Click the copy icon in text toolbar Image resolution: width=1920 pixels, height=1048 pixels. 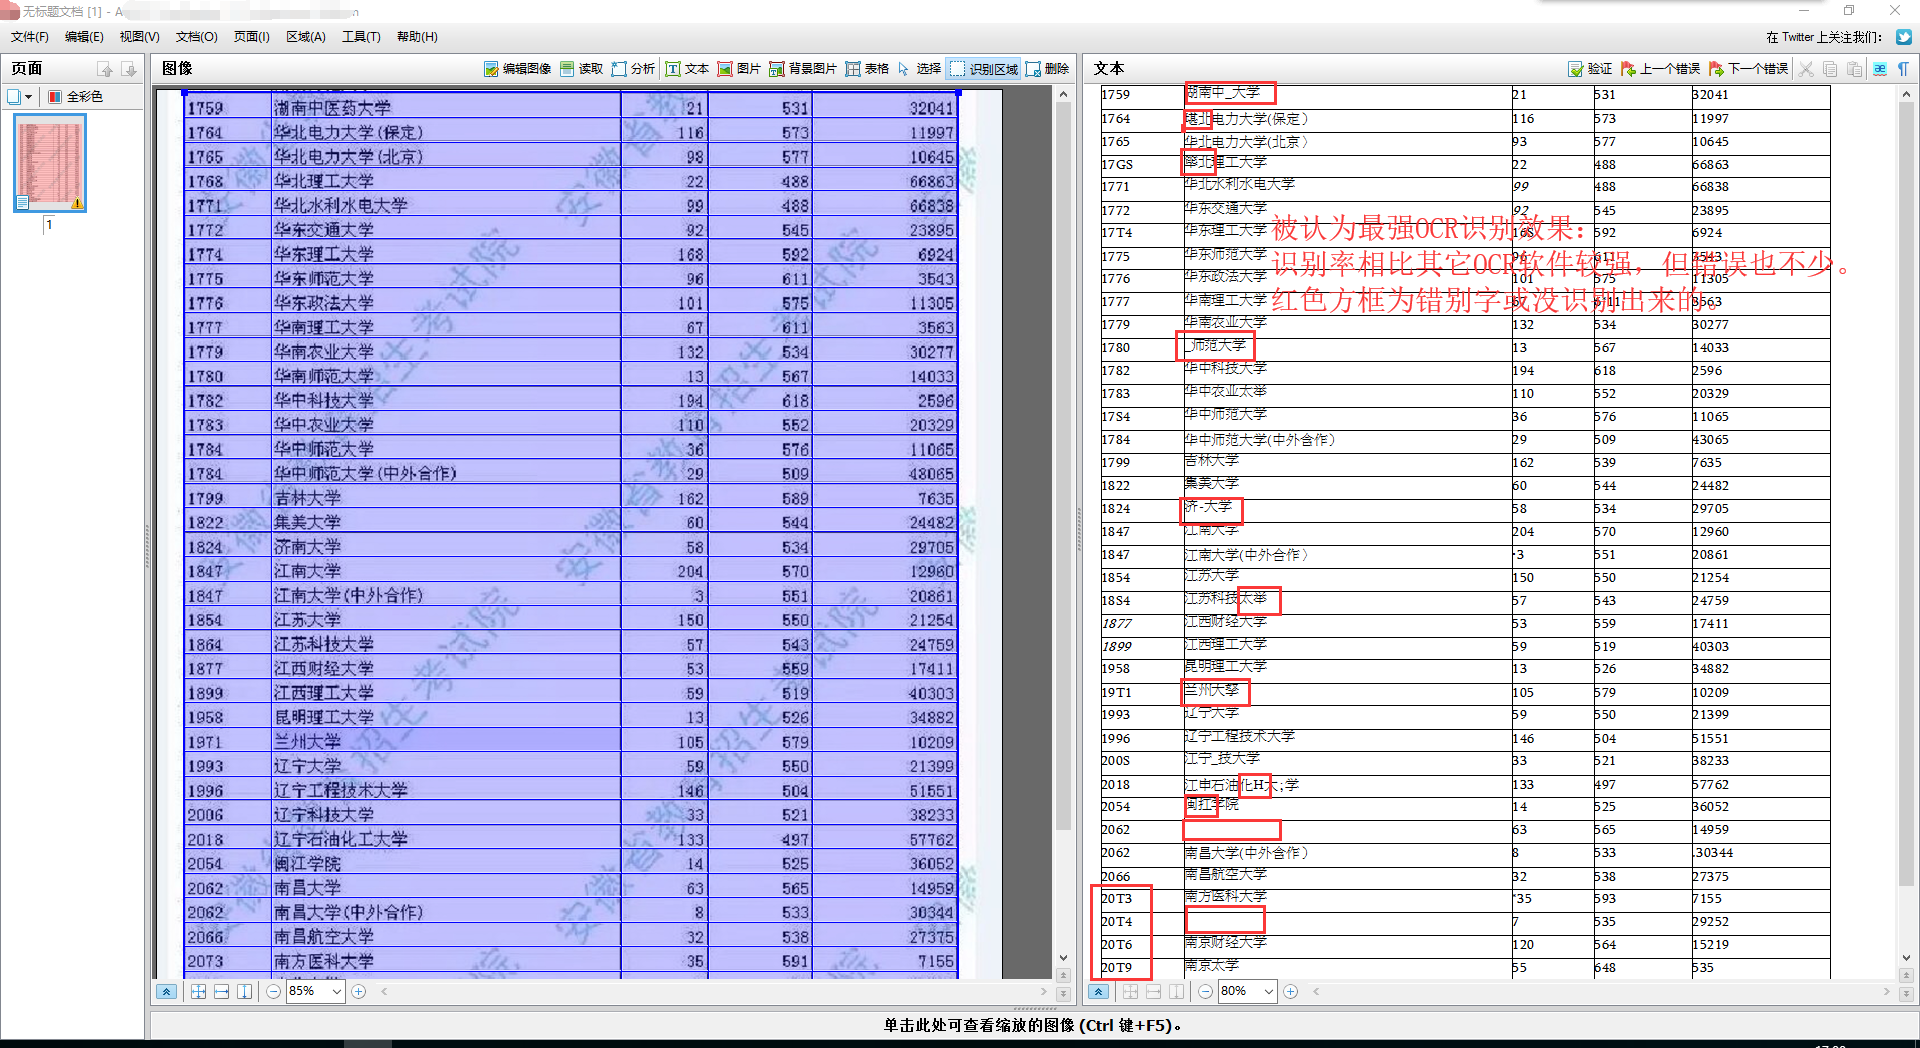[1830, 69]
